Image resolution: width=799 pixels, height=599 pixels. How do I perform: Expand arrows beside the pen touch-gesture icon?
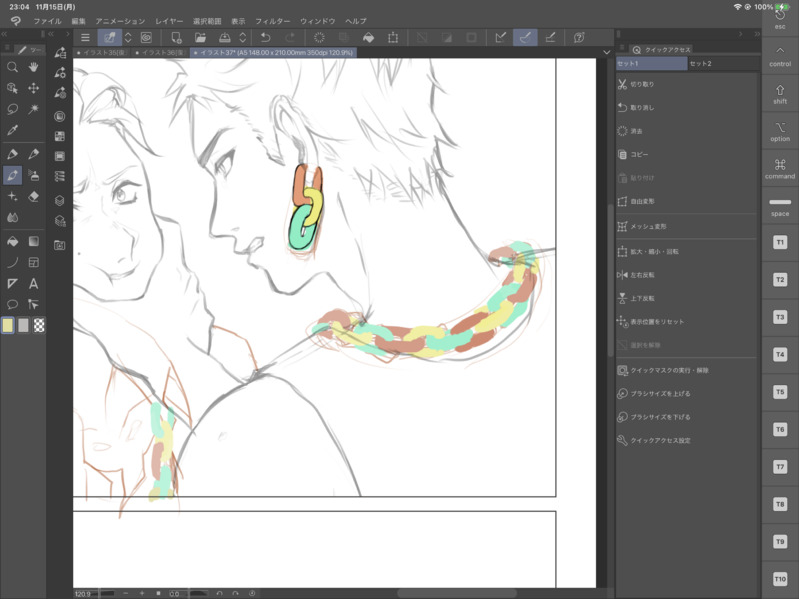[128, 38]
